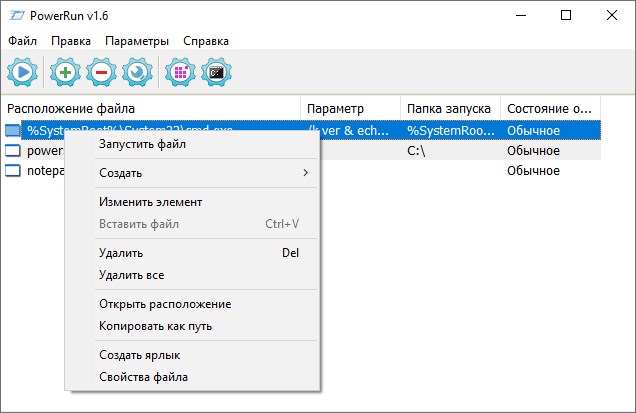The image size is (636, 413).
Task: Choose Открыть расположение menu entry
Action: (165, 304)
